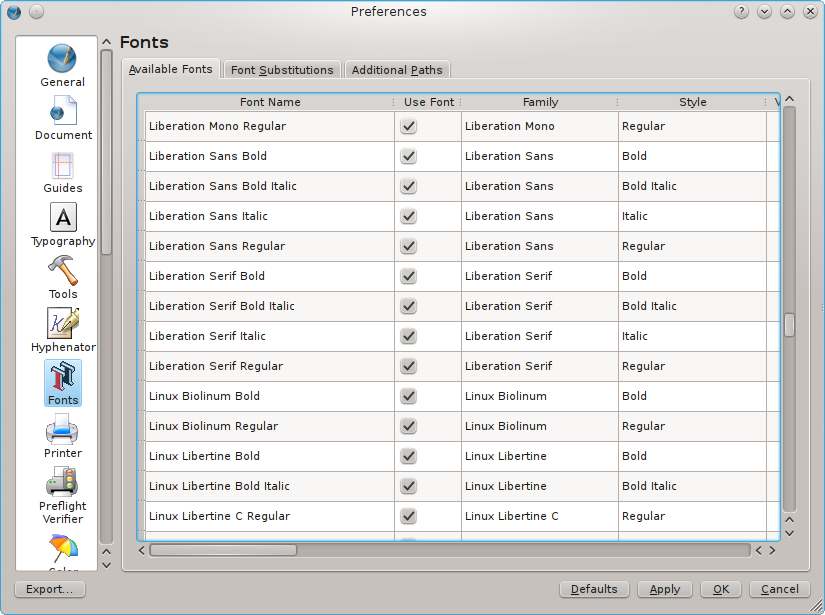Uncheck Use Font for Linux Biolinum Bold
Image resolution: width=825 pixels, height=615 pixels.
[408, 396]
